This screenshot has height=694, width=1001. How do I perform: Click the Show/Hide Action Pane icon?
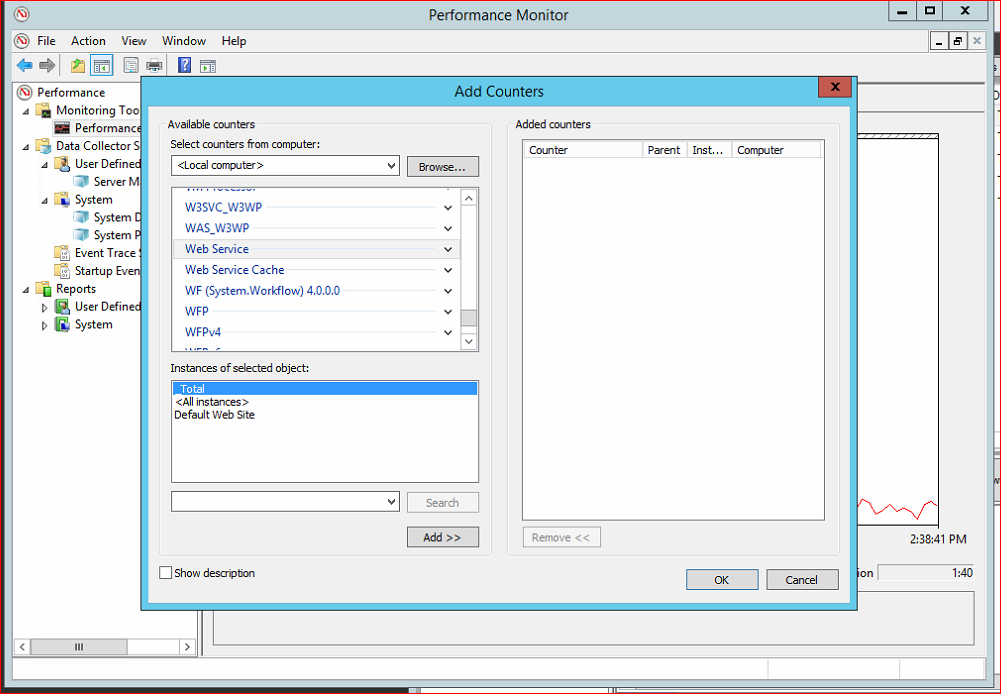point(207,66)
